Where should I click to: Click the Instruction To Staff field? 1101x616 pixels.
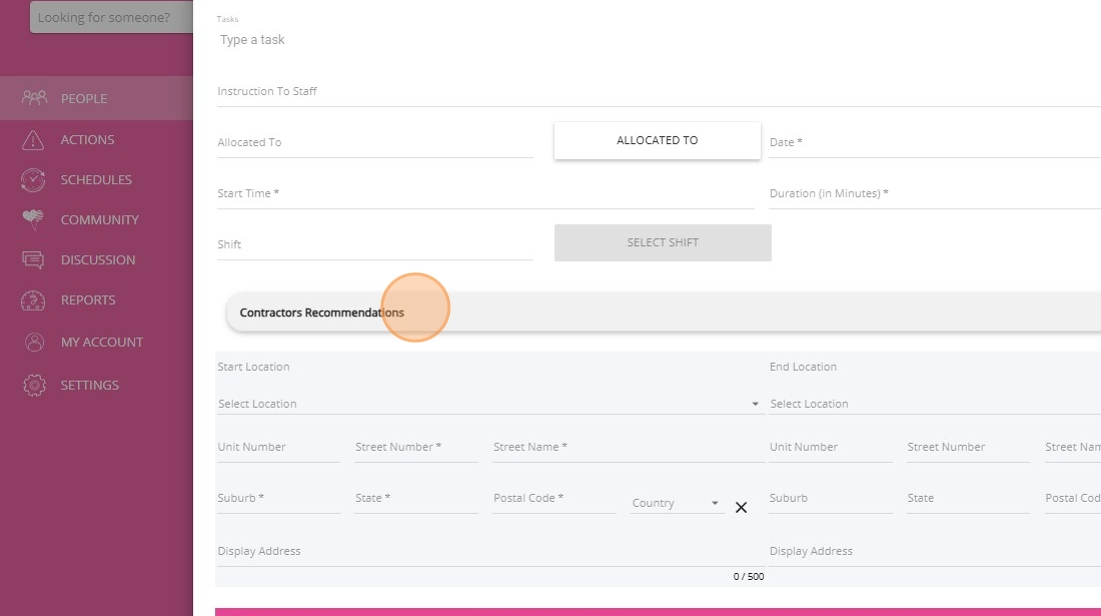(x=658, y=92)
